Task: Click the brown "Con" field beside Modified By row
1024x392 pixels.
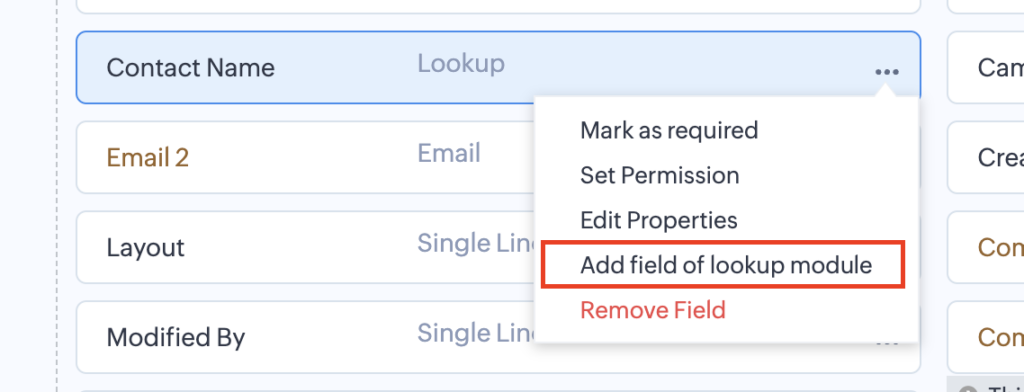Action: (x=985, y=338)
